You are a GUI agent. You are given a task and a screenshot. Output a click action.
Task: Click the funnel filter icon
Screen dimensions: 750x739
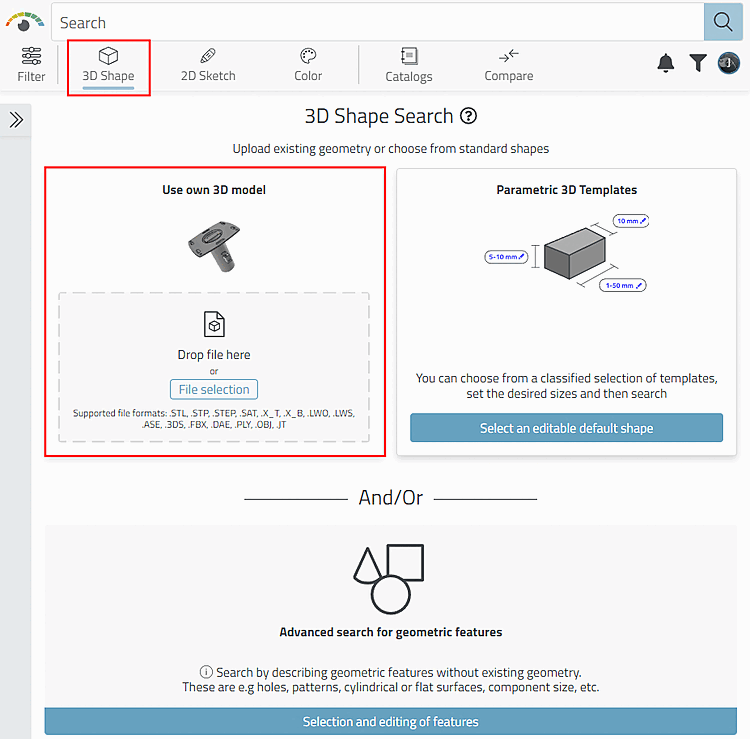698,63
